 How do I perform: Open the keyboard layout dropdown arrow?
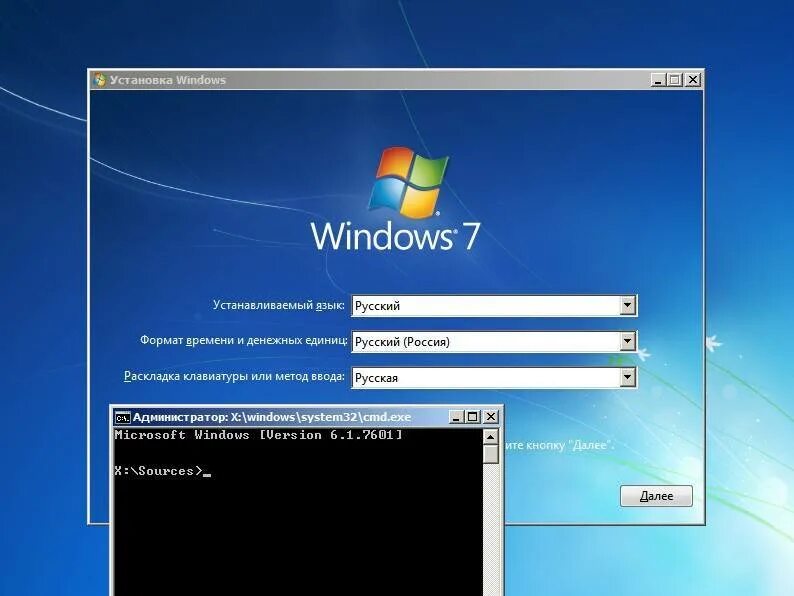coord(627,377)
